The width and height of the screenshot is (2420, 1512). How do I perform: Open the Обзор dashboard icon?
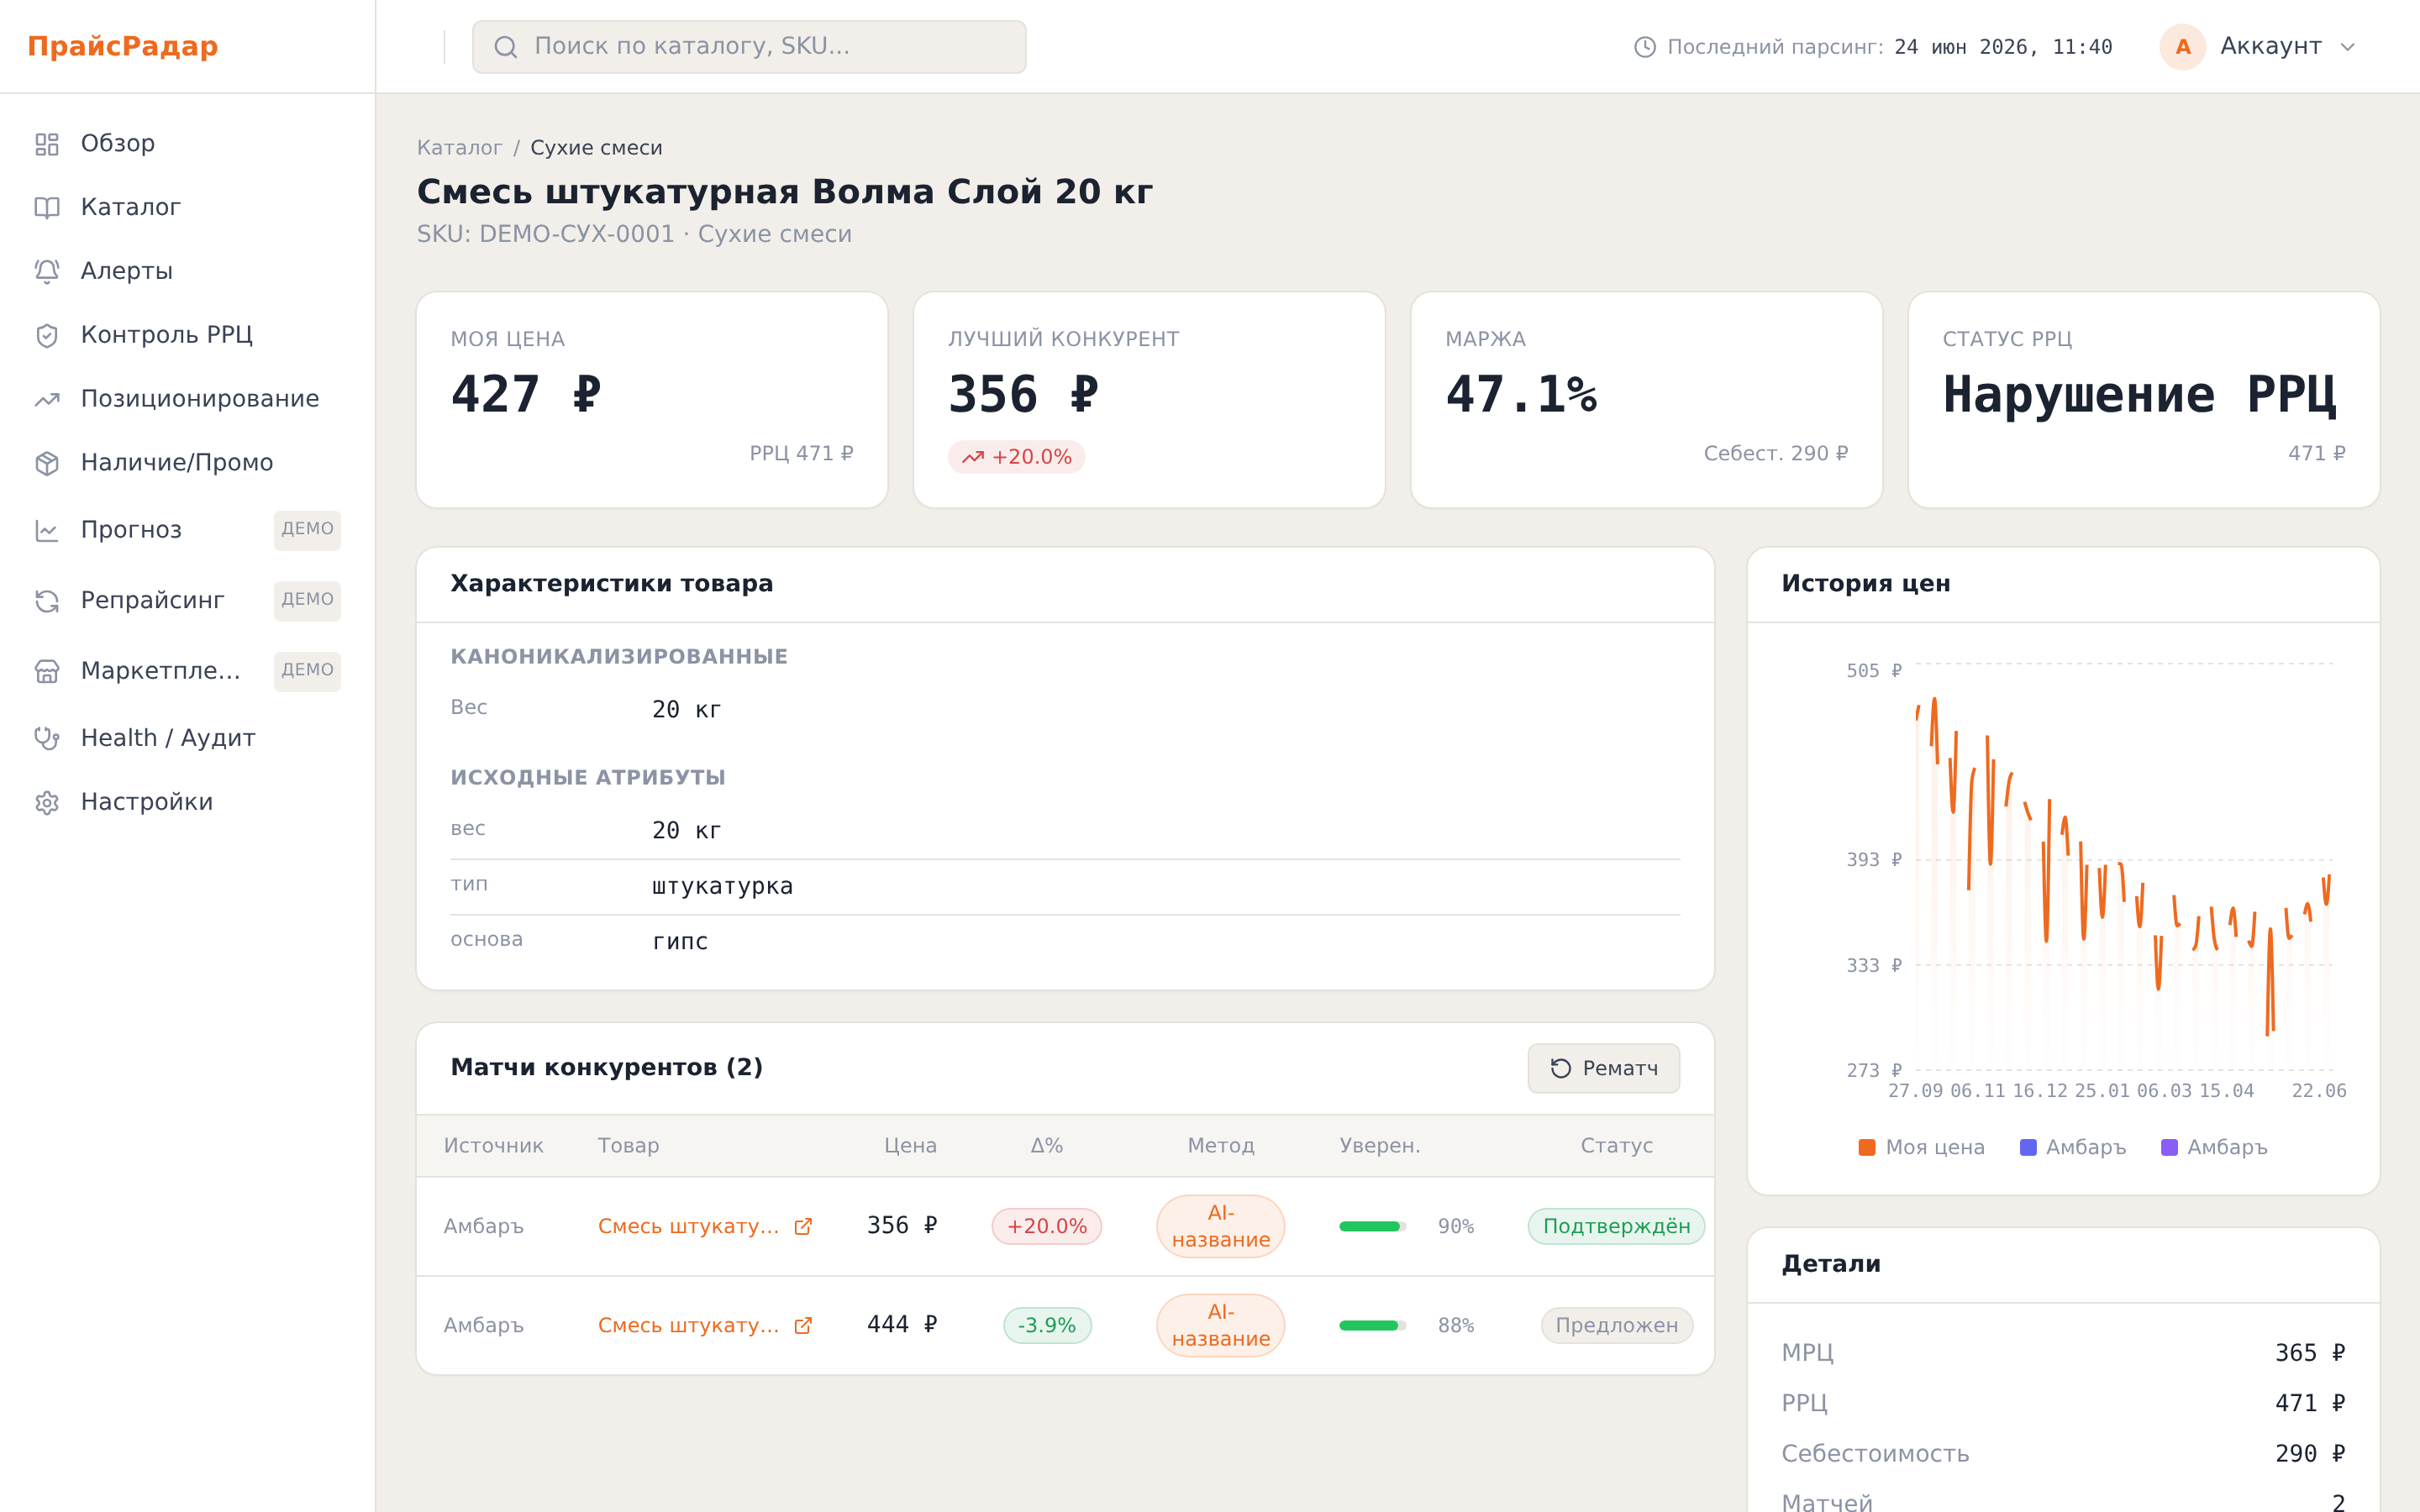(47, 144)
